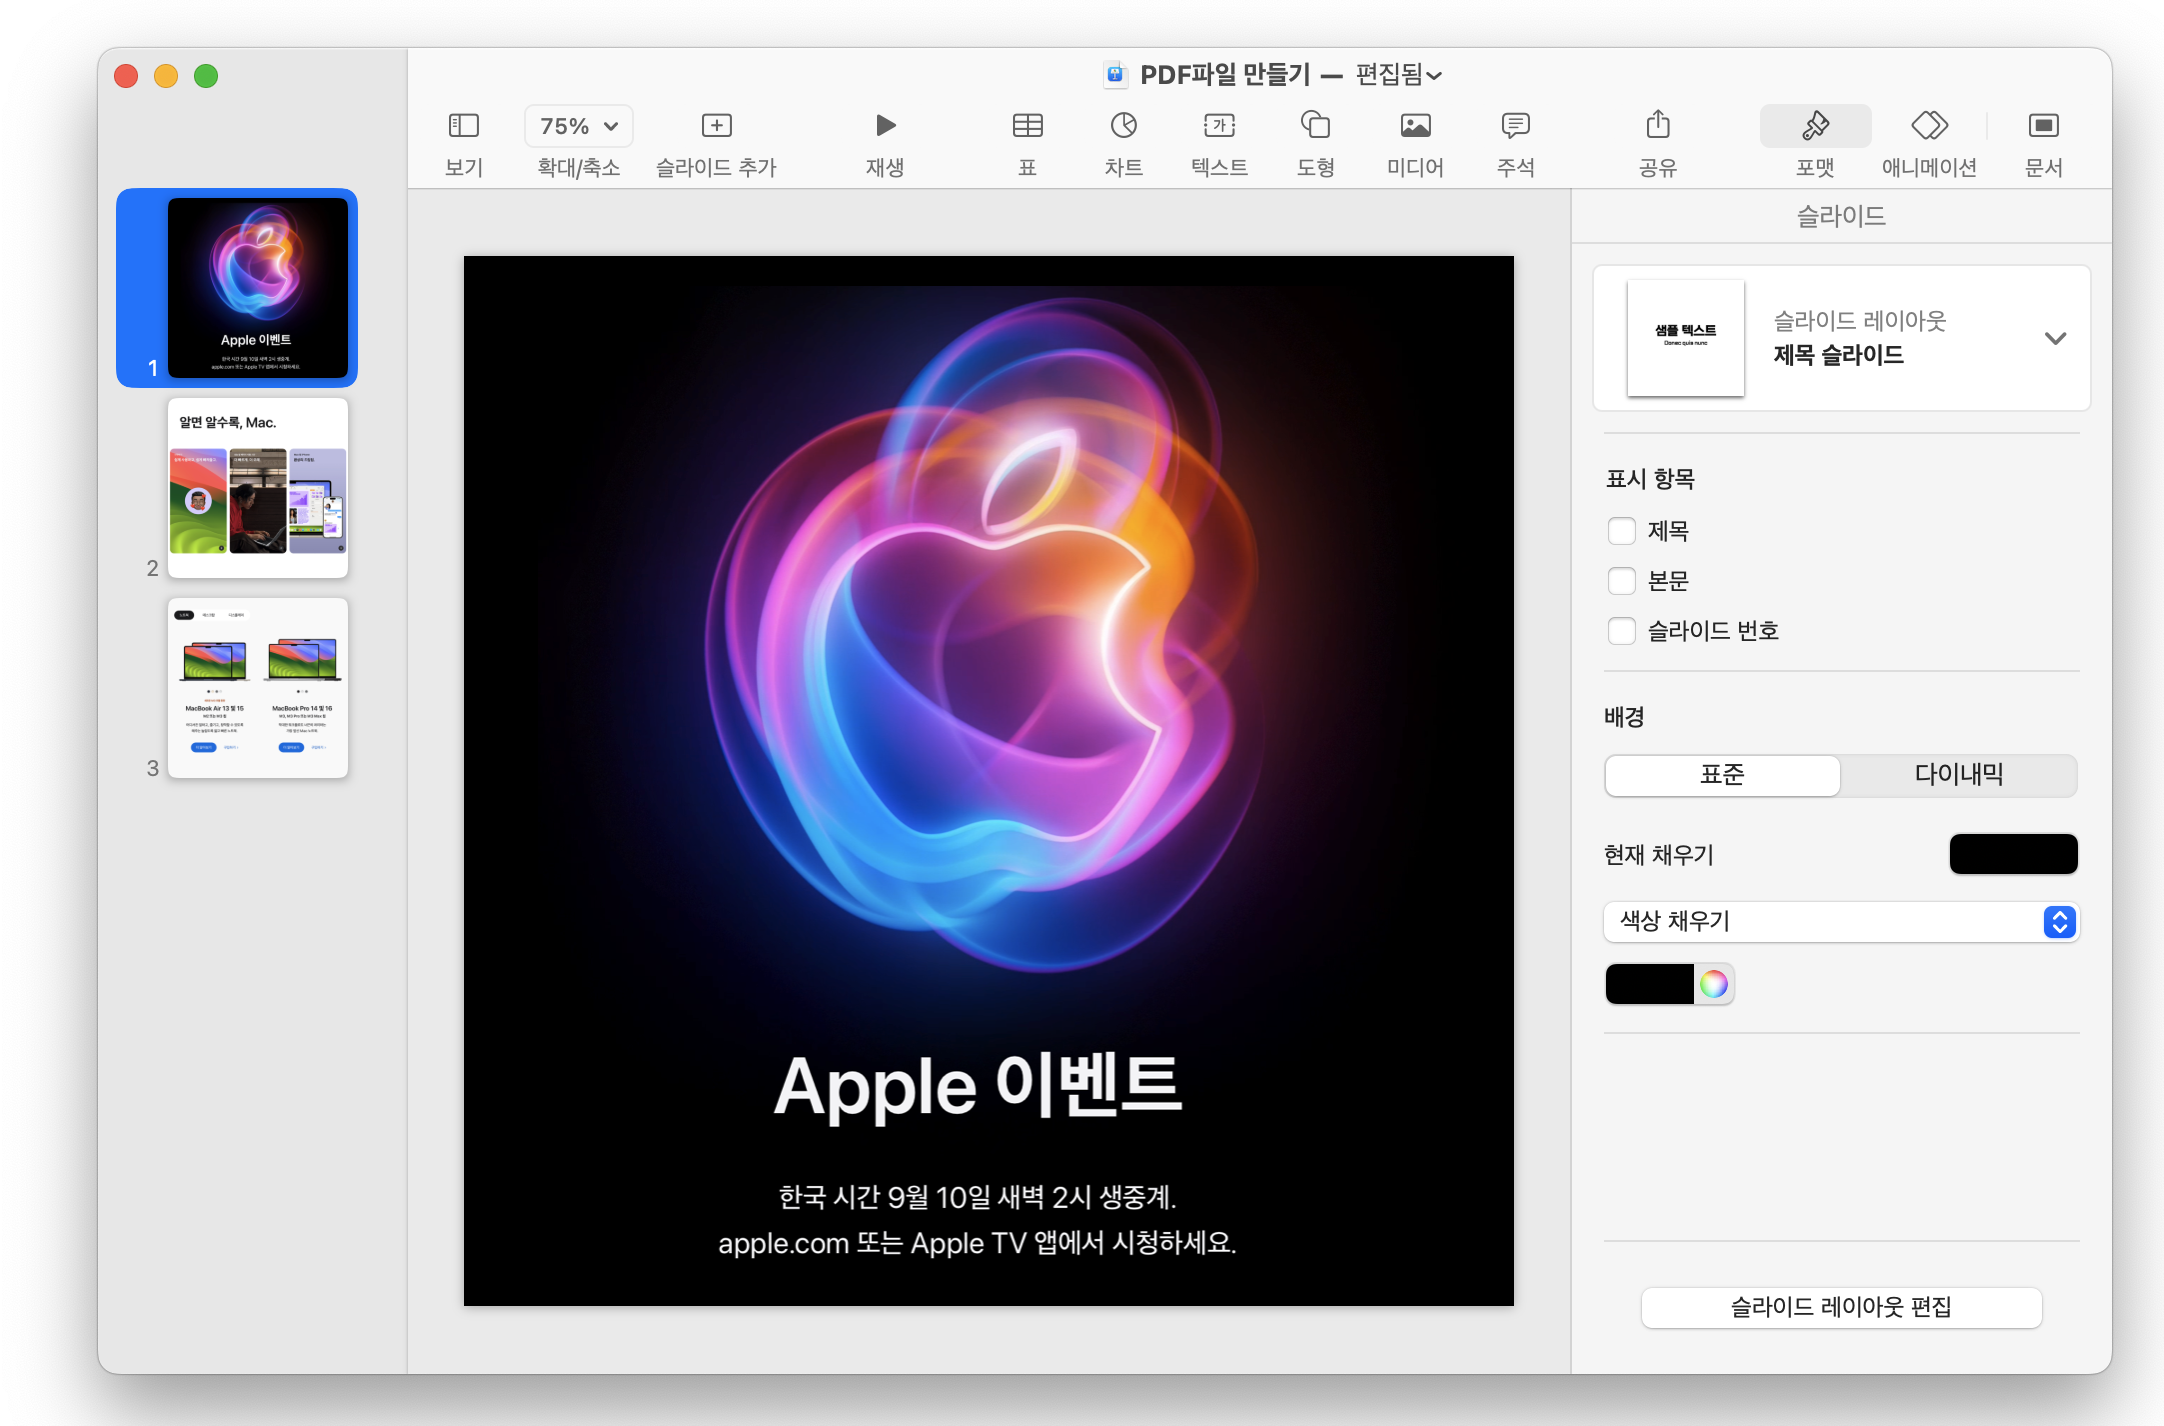Open the Animation (애니메이션) inspector
Viewport: 2164px width, 1426px height.
(1929, 126)
